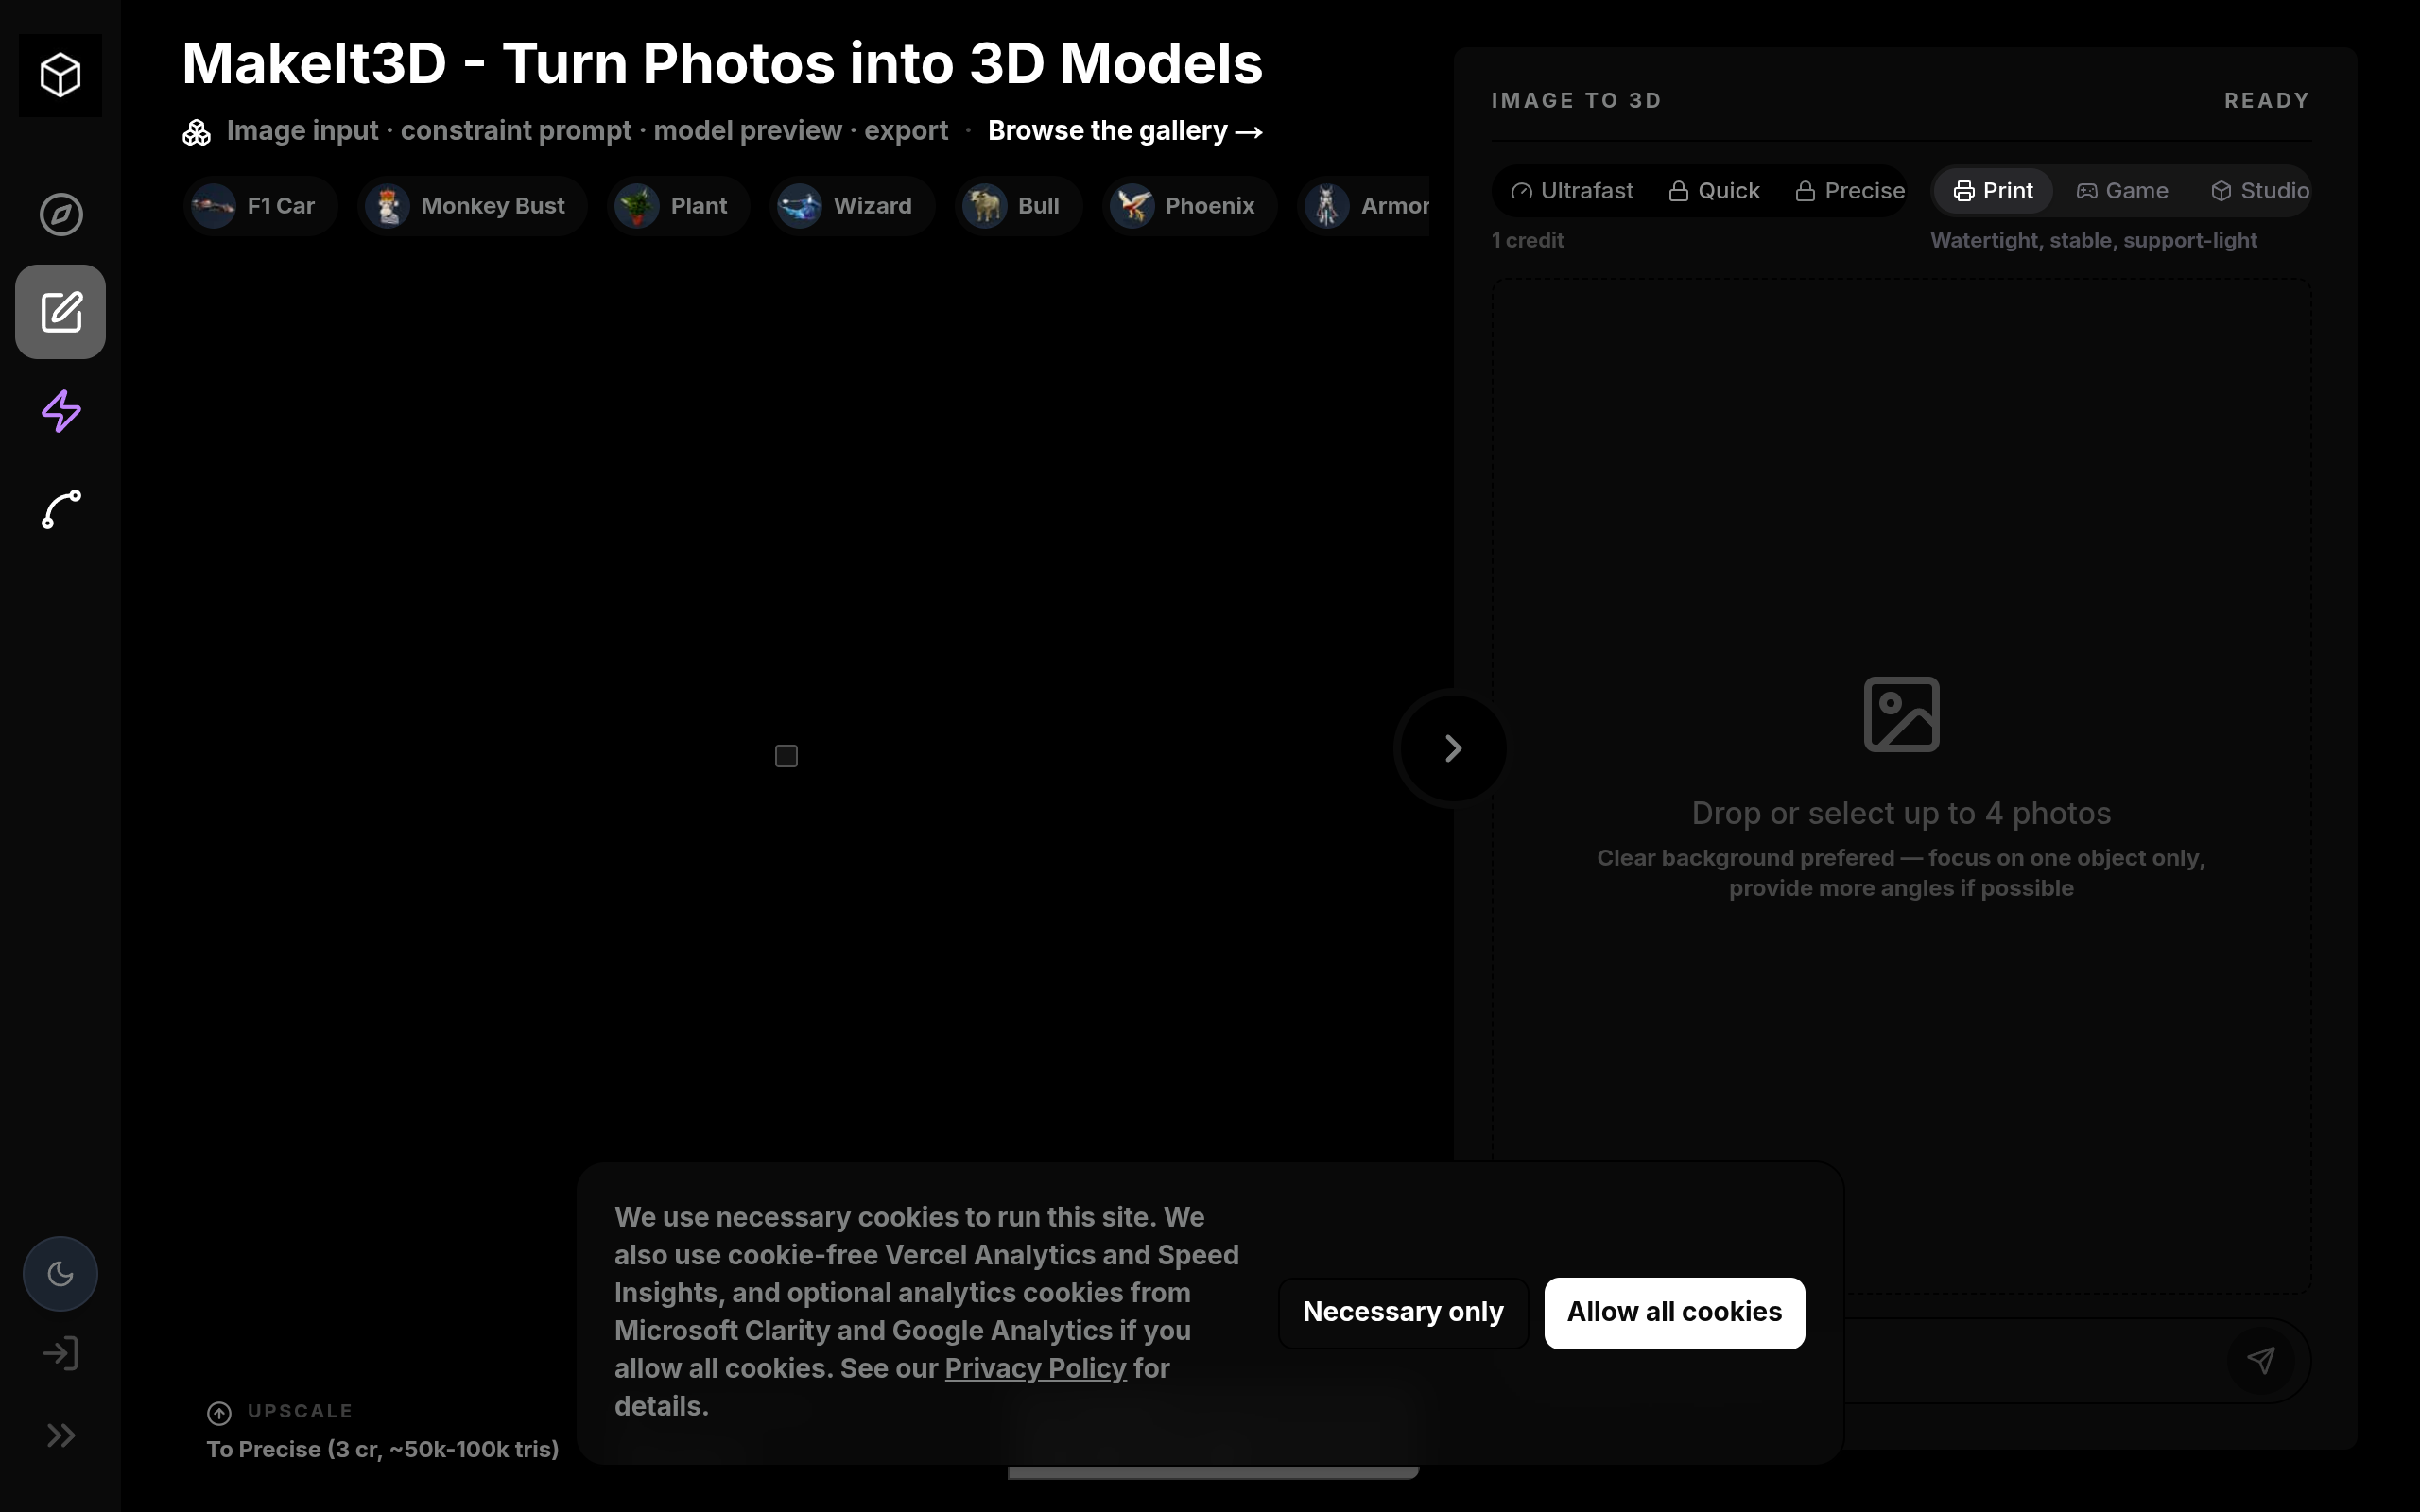
Task: Click the paper plane send button
Action: point(2261,1360)
